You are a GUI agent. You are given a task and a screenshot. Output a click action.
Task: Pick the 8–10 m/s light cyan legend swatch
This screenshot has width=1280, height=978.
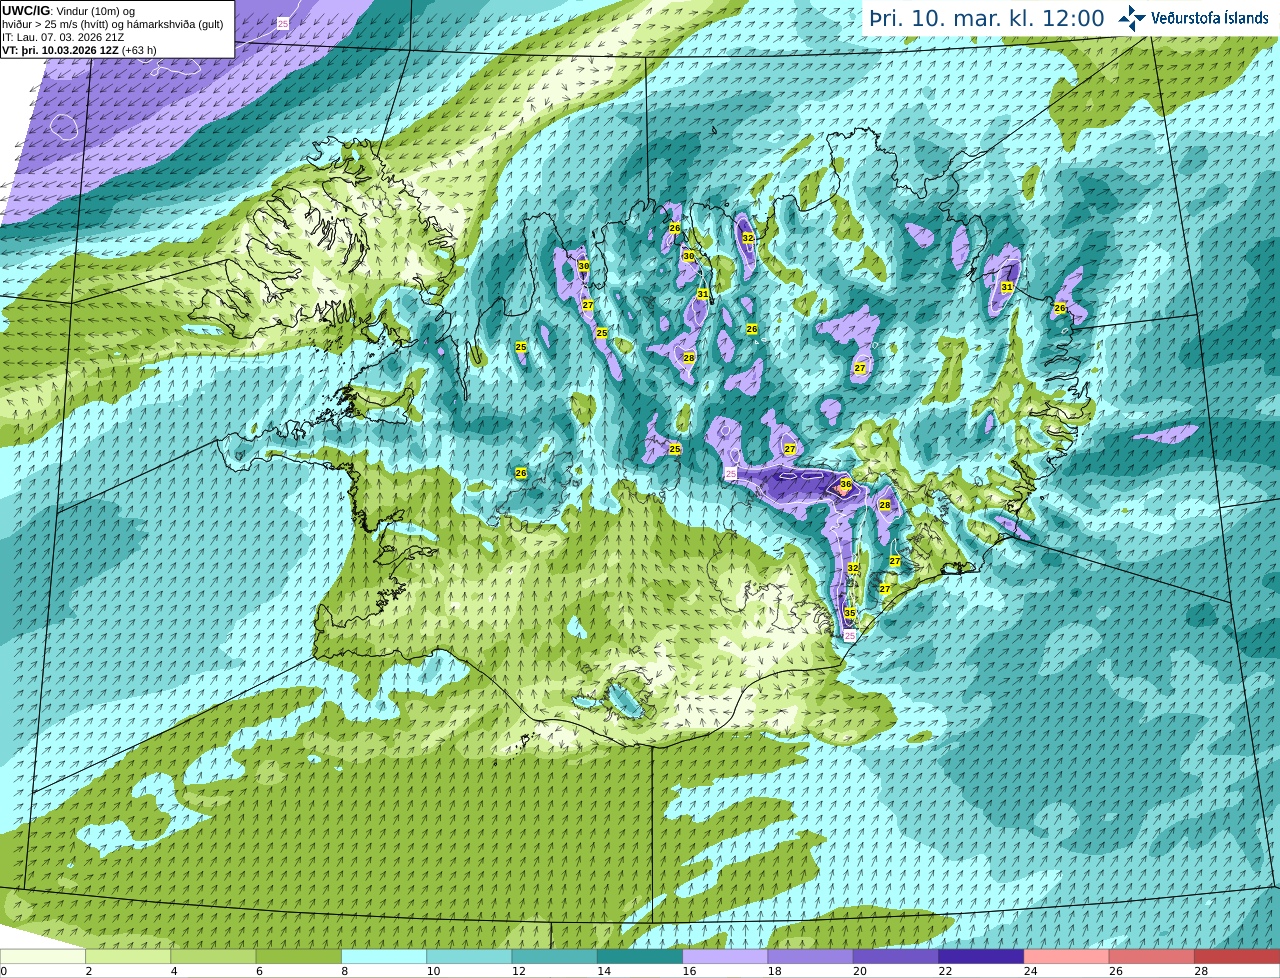click(x=384, y=957)
